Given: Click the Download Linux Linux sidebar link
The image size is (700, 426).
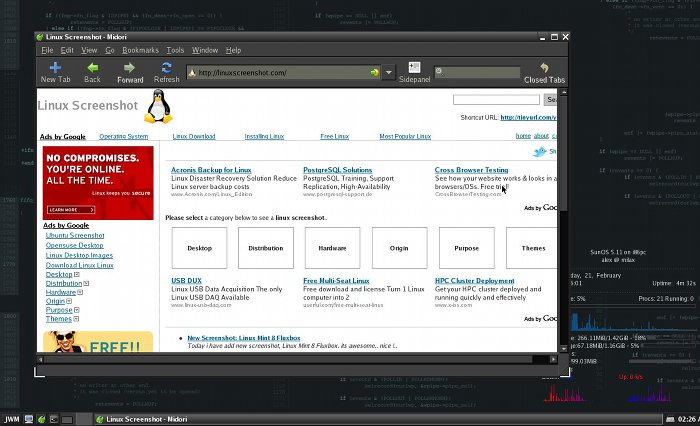Looking at the screenshot, I should [x=79, y=265].
